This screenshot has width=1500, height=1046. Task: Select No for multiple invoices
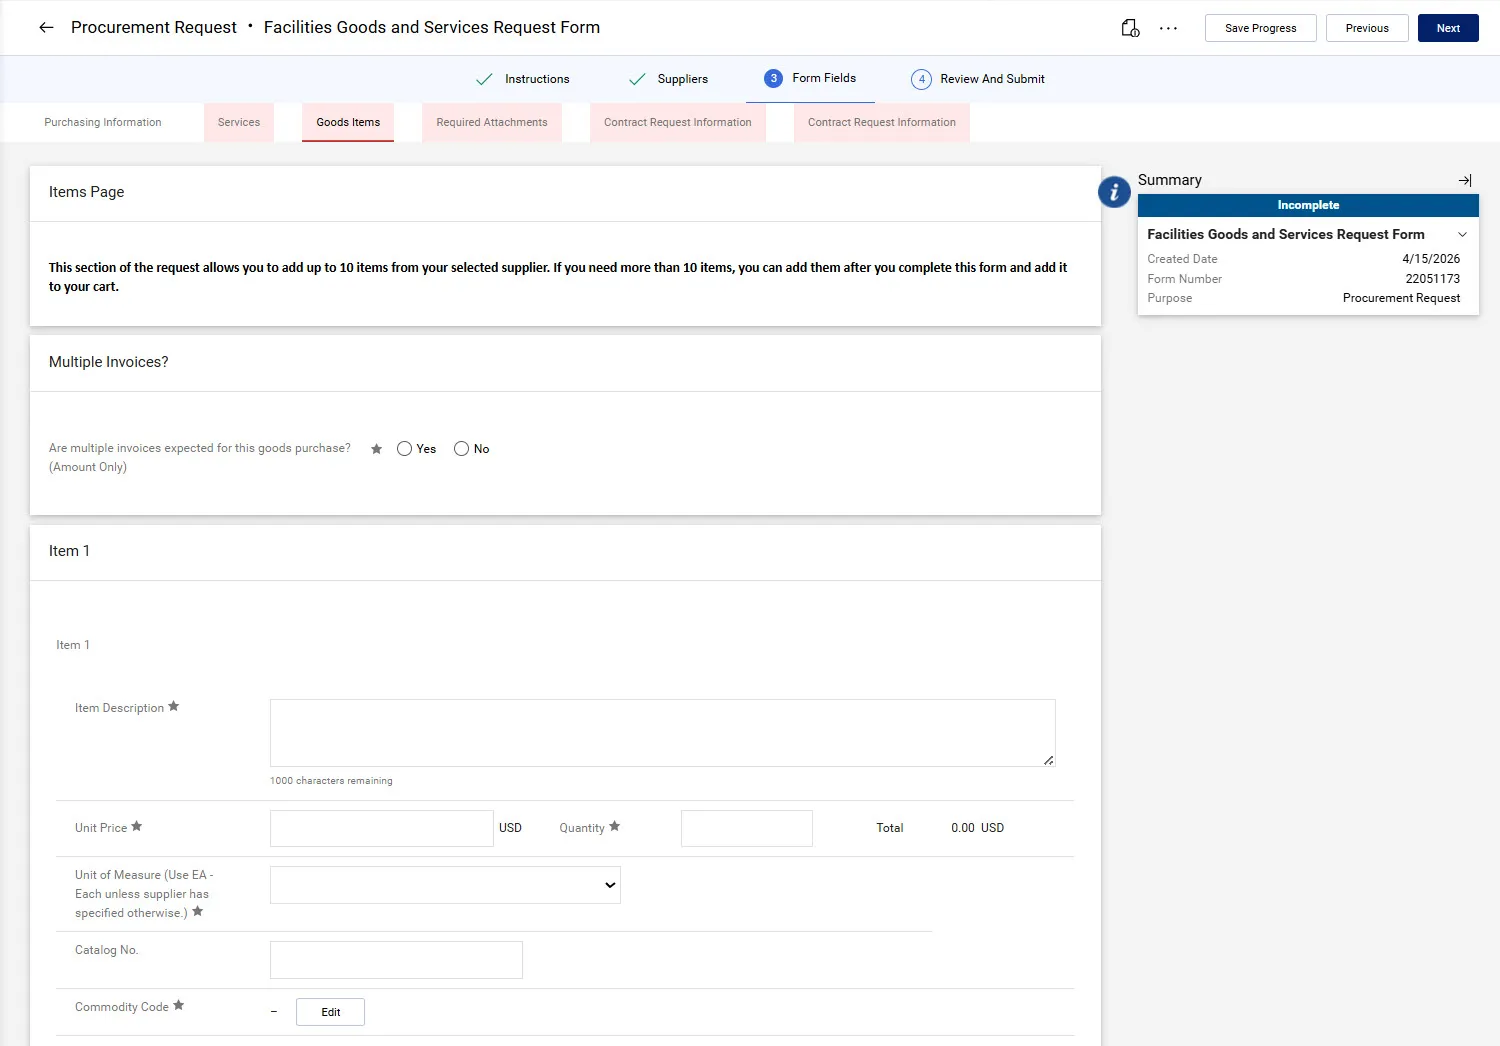coord(462,449)
